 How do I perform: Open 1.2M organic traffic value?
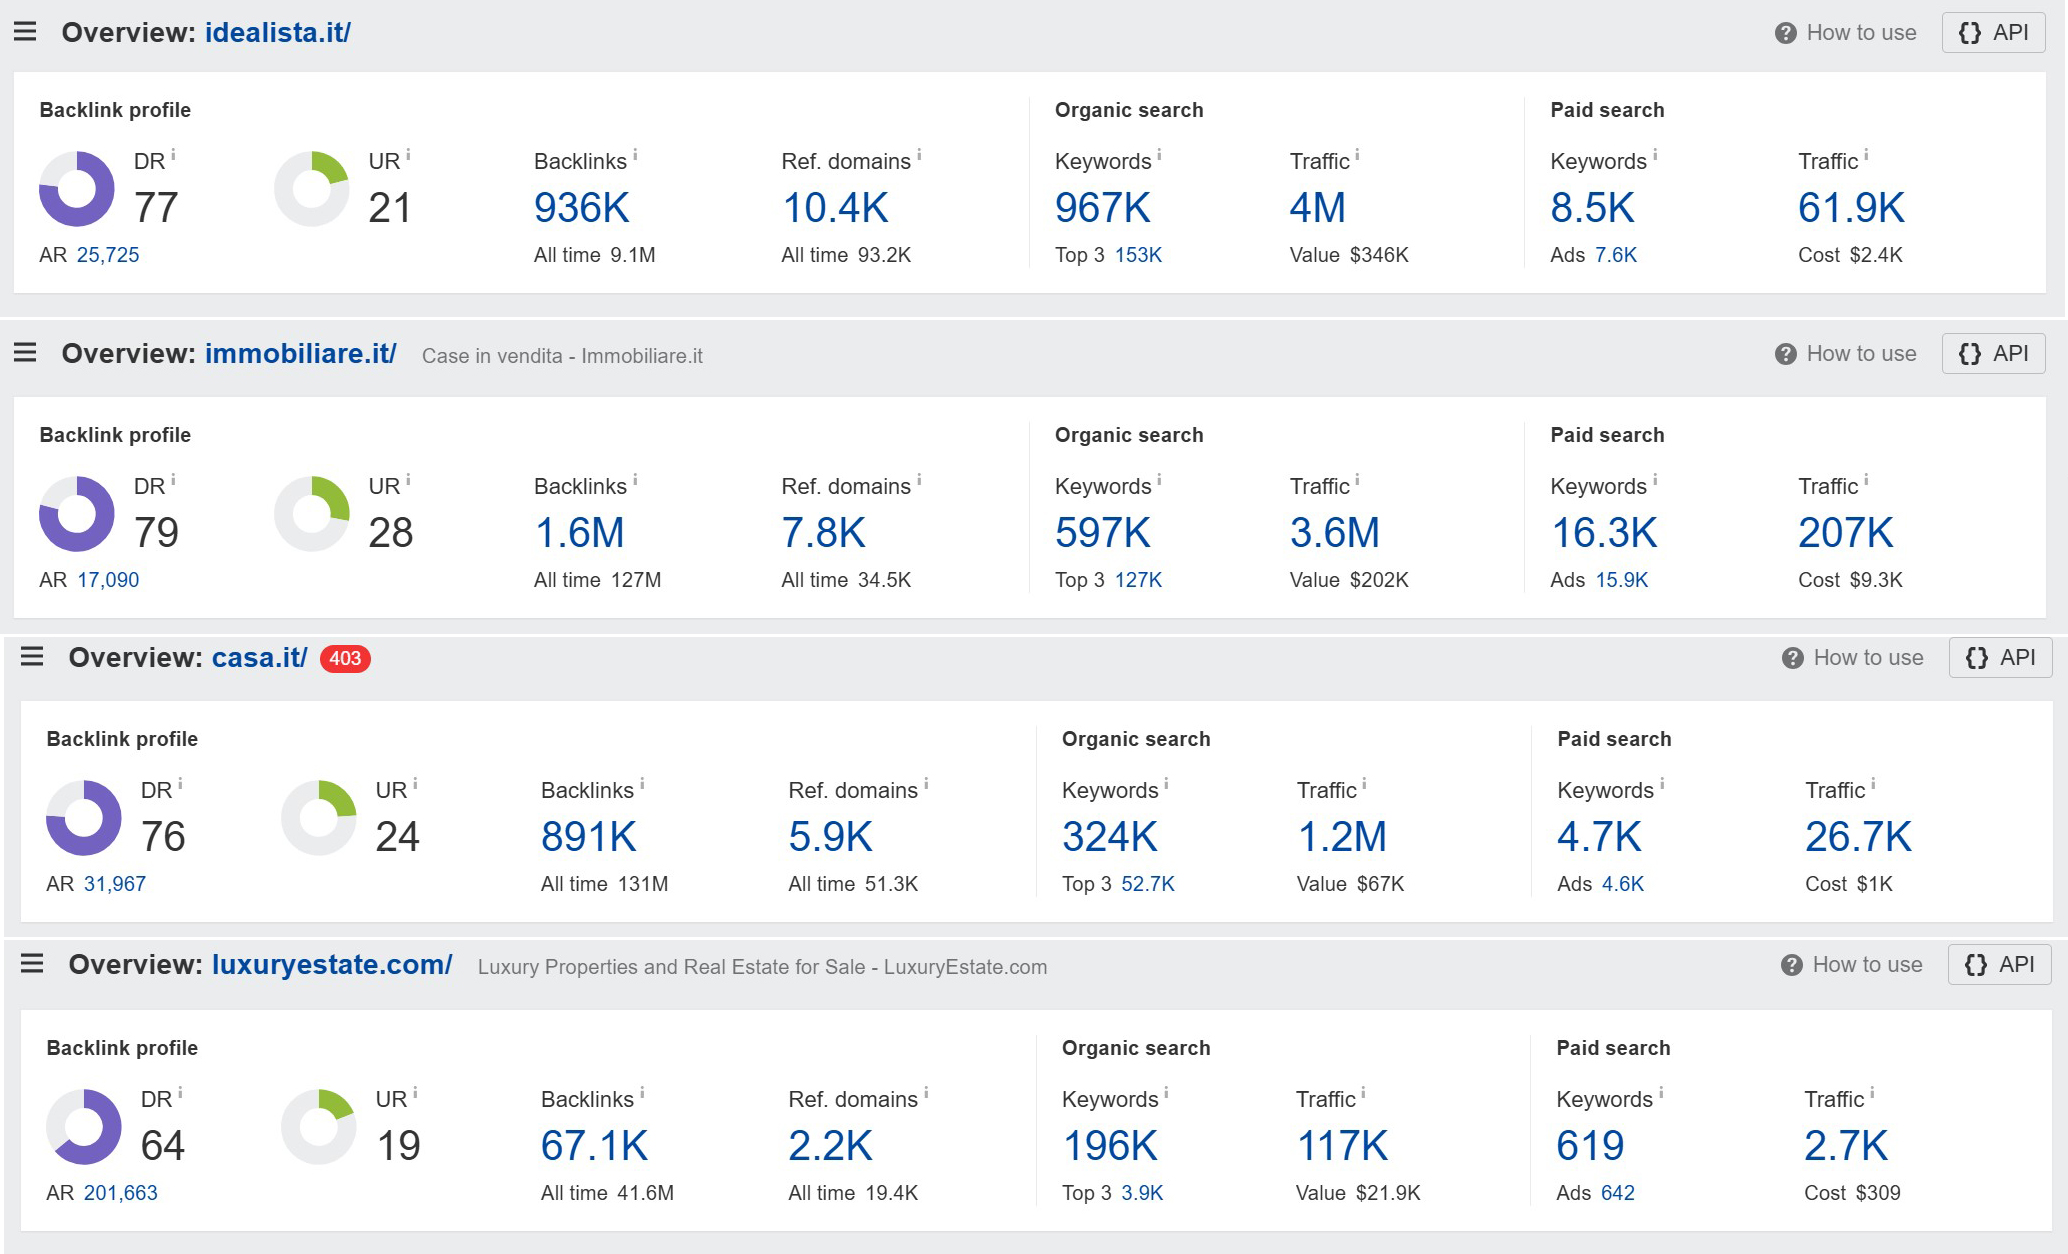point(1342,837)
